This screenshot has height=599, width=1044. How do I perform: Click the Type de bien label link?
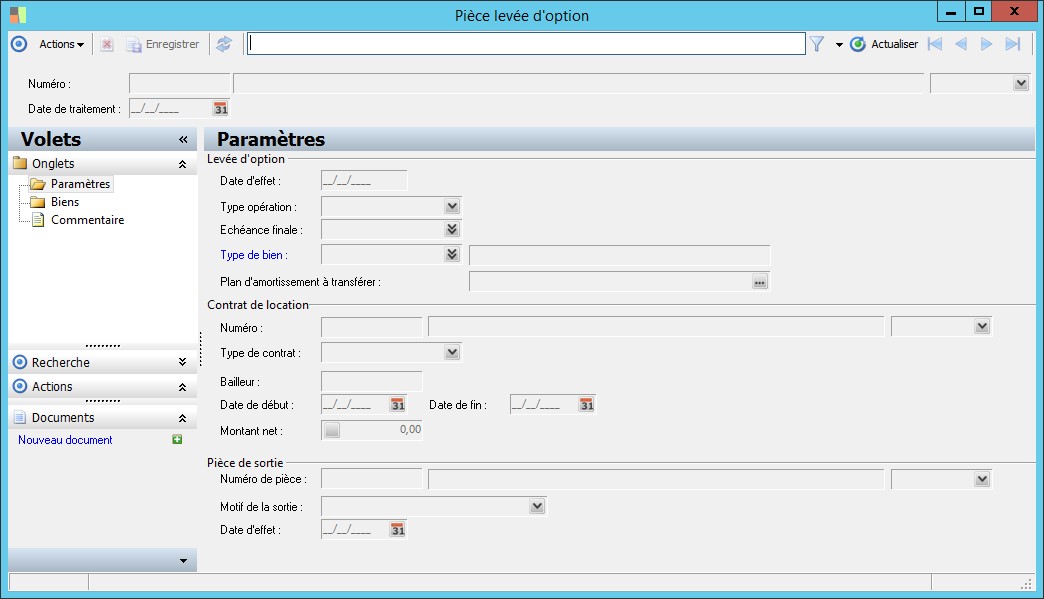(x=254, y=255)
